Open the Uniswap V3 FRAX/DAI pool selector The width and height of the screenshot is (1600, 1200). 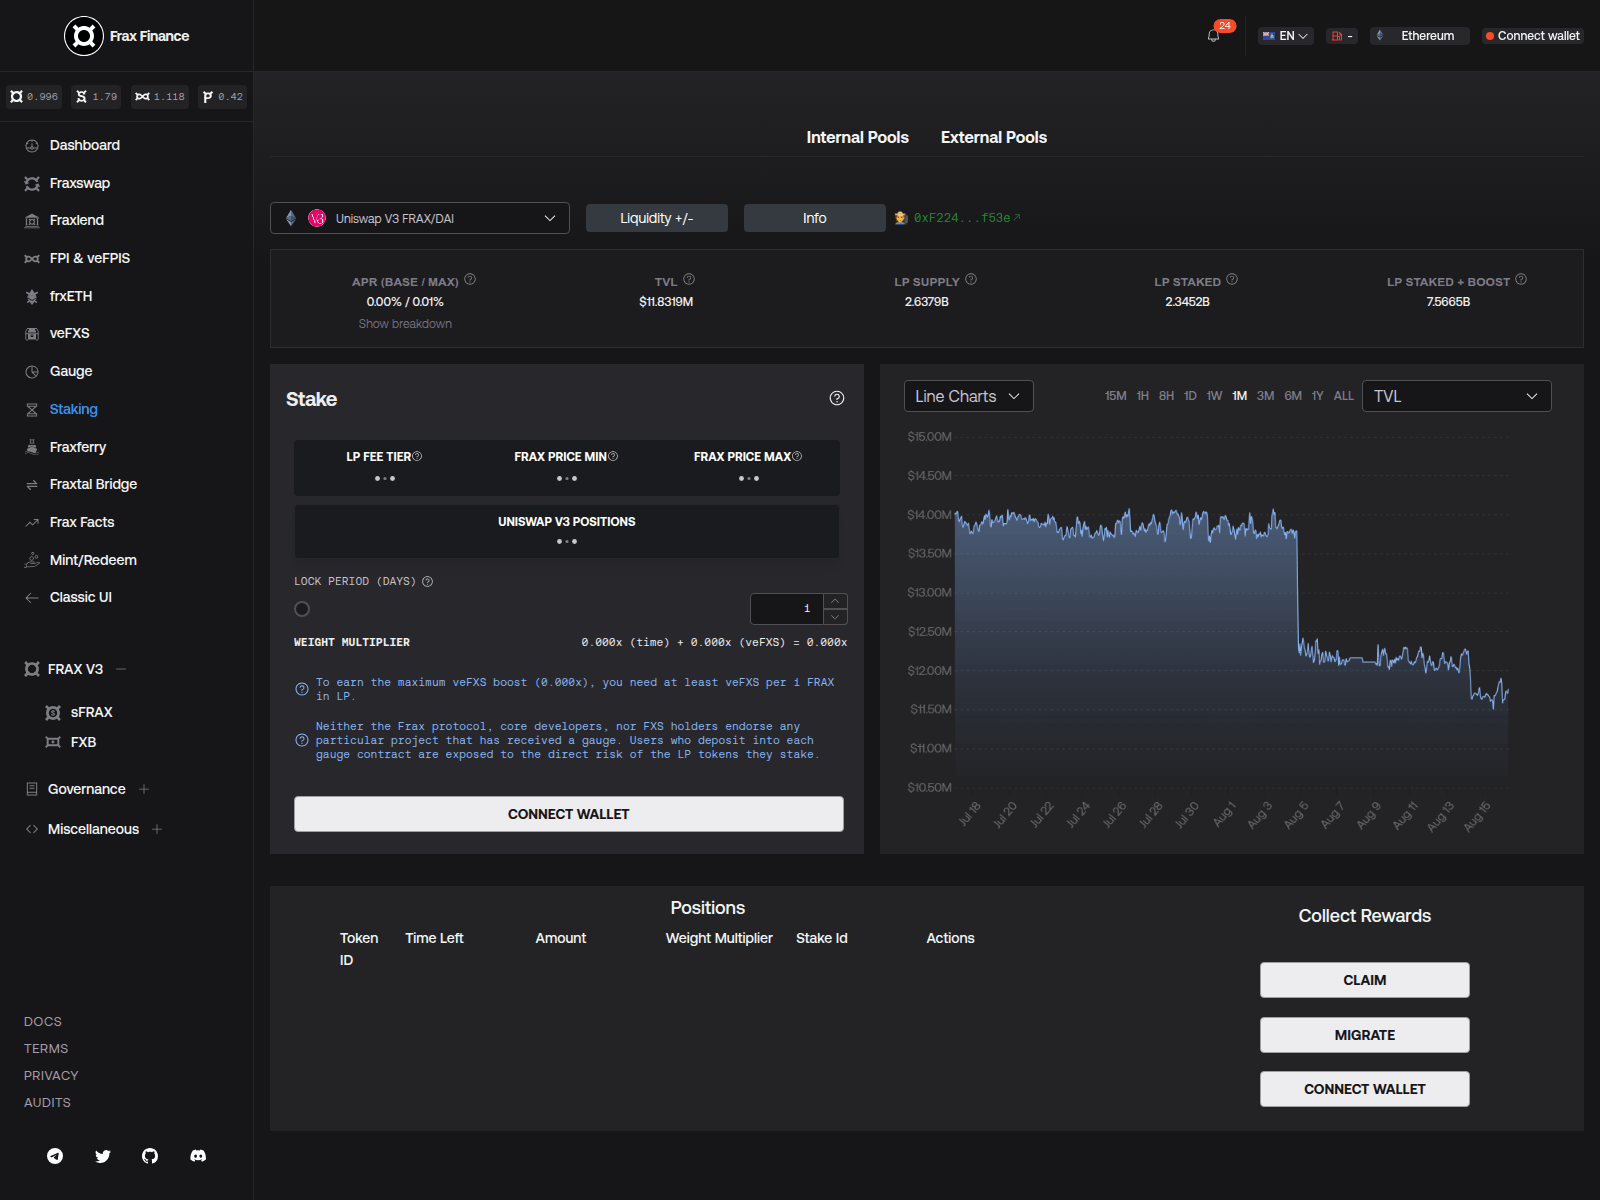click(420, 217)
